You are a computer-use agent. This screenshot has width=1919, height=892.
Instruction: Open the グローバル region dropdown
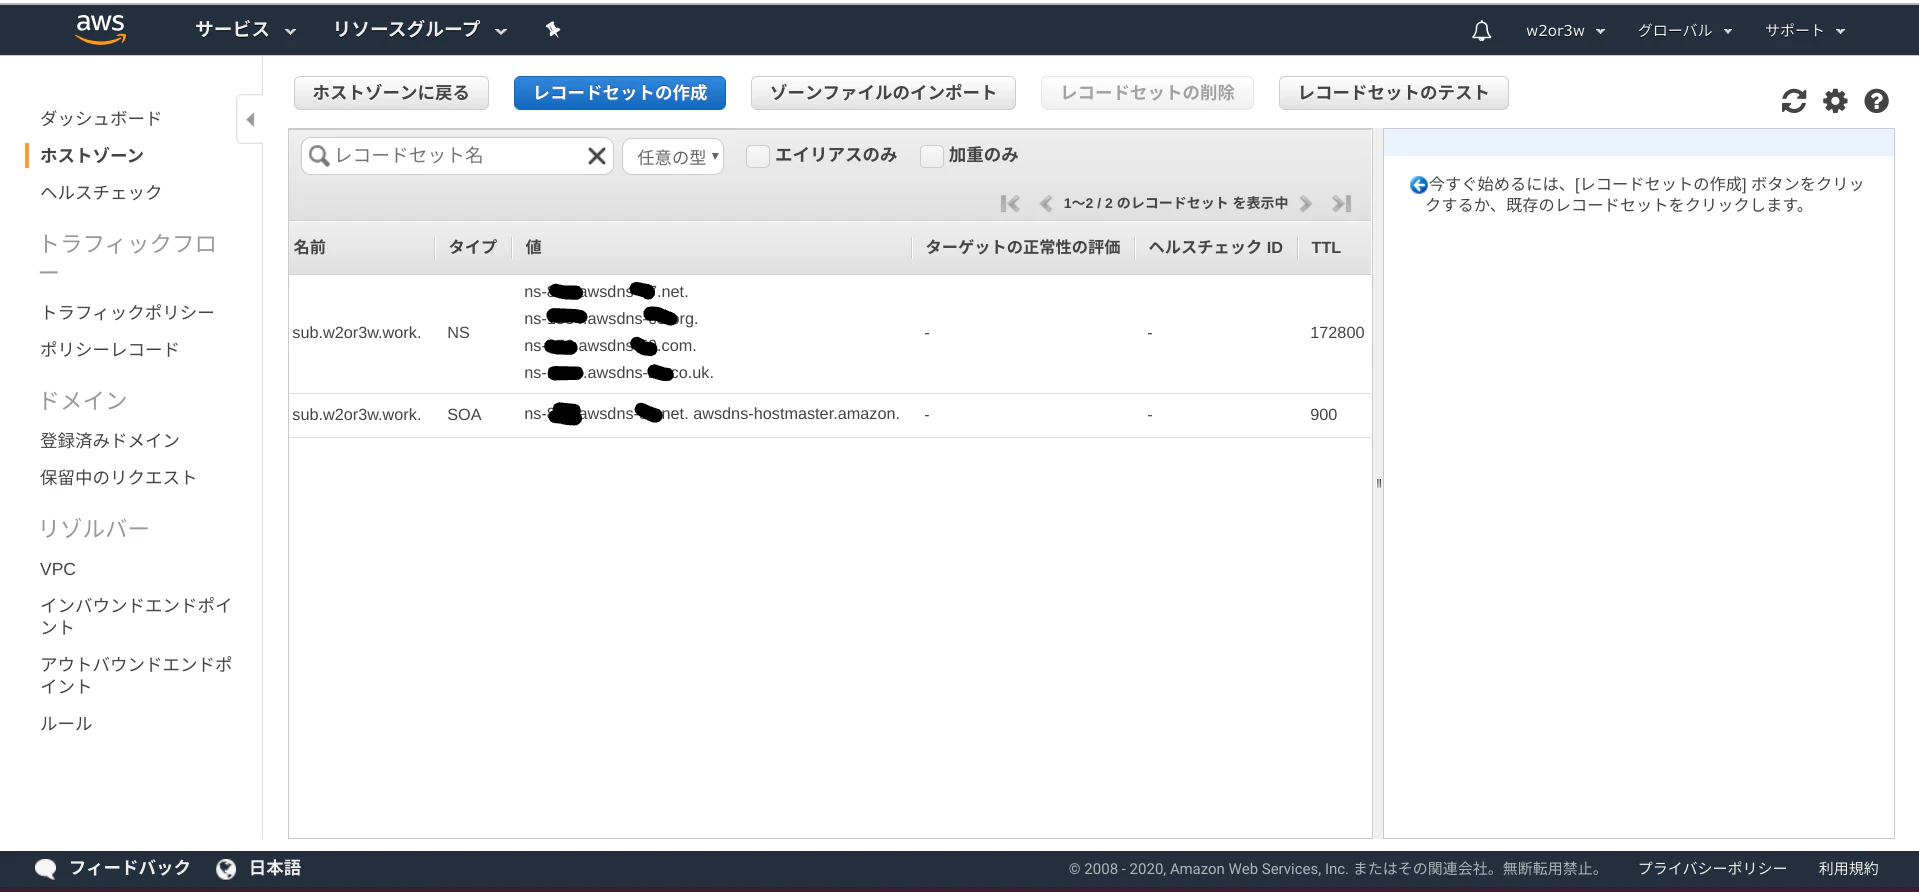(x=1684, y=31)
